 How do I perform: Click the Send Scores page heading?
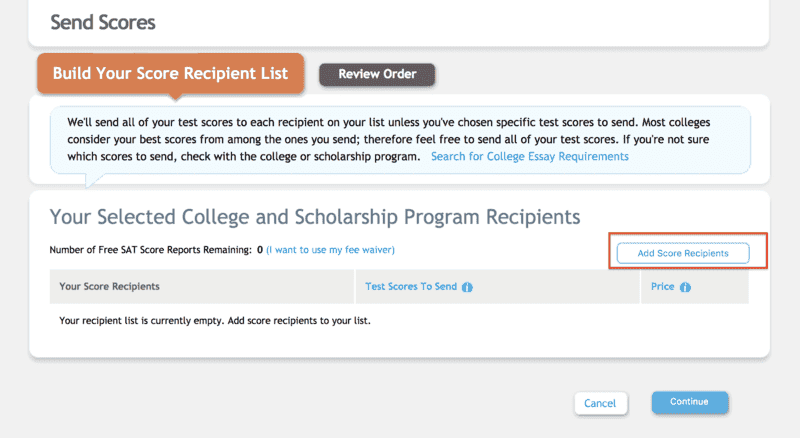point(103,21)
